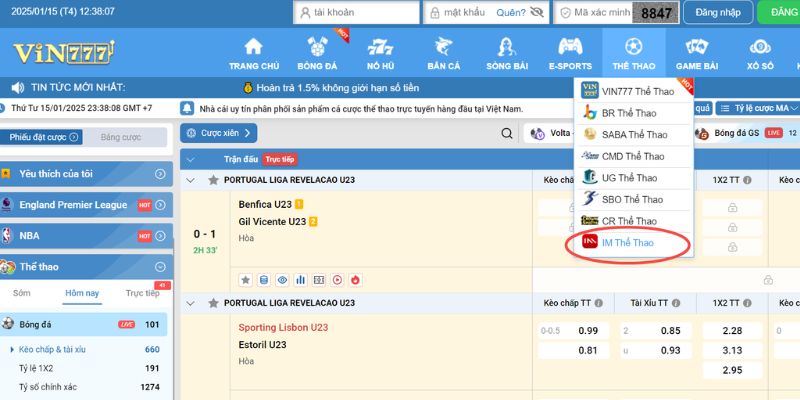Viewport: 800px width, 400px height.
Task: Focus the tài khoản username field
Action: tap(356, 12)
